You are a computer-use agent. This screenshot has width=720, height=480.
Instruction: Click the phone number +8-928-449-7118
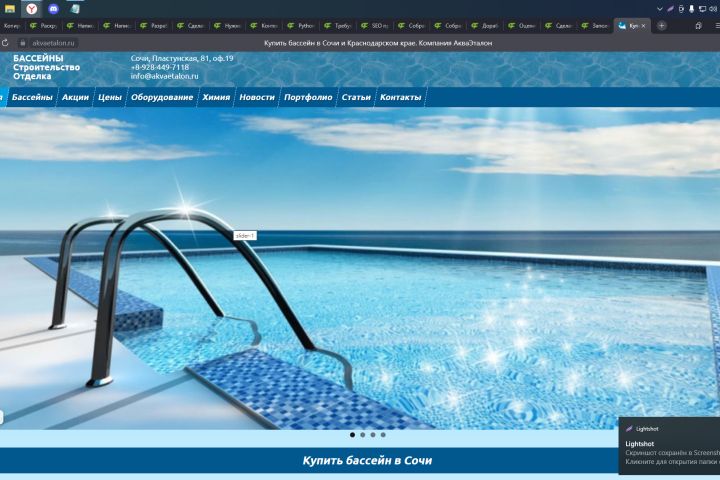[x=160, y=67]
